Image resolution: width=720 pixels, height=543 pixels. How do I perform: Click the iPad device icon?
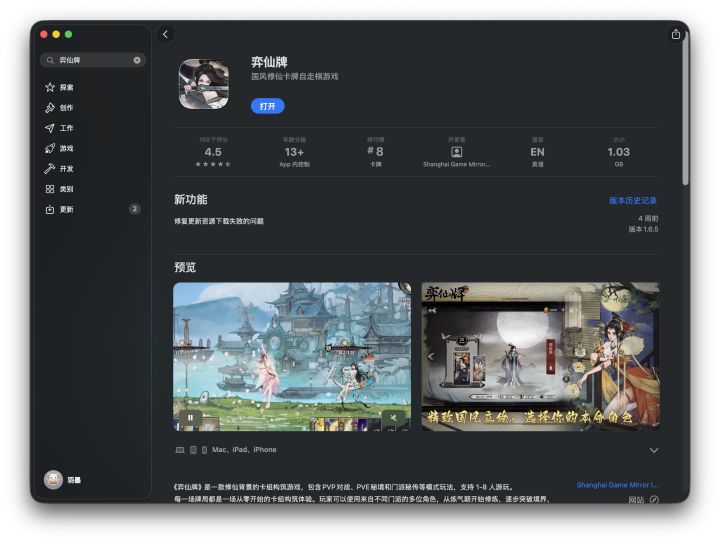(193, 450)
